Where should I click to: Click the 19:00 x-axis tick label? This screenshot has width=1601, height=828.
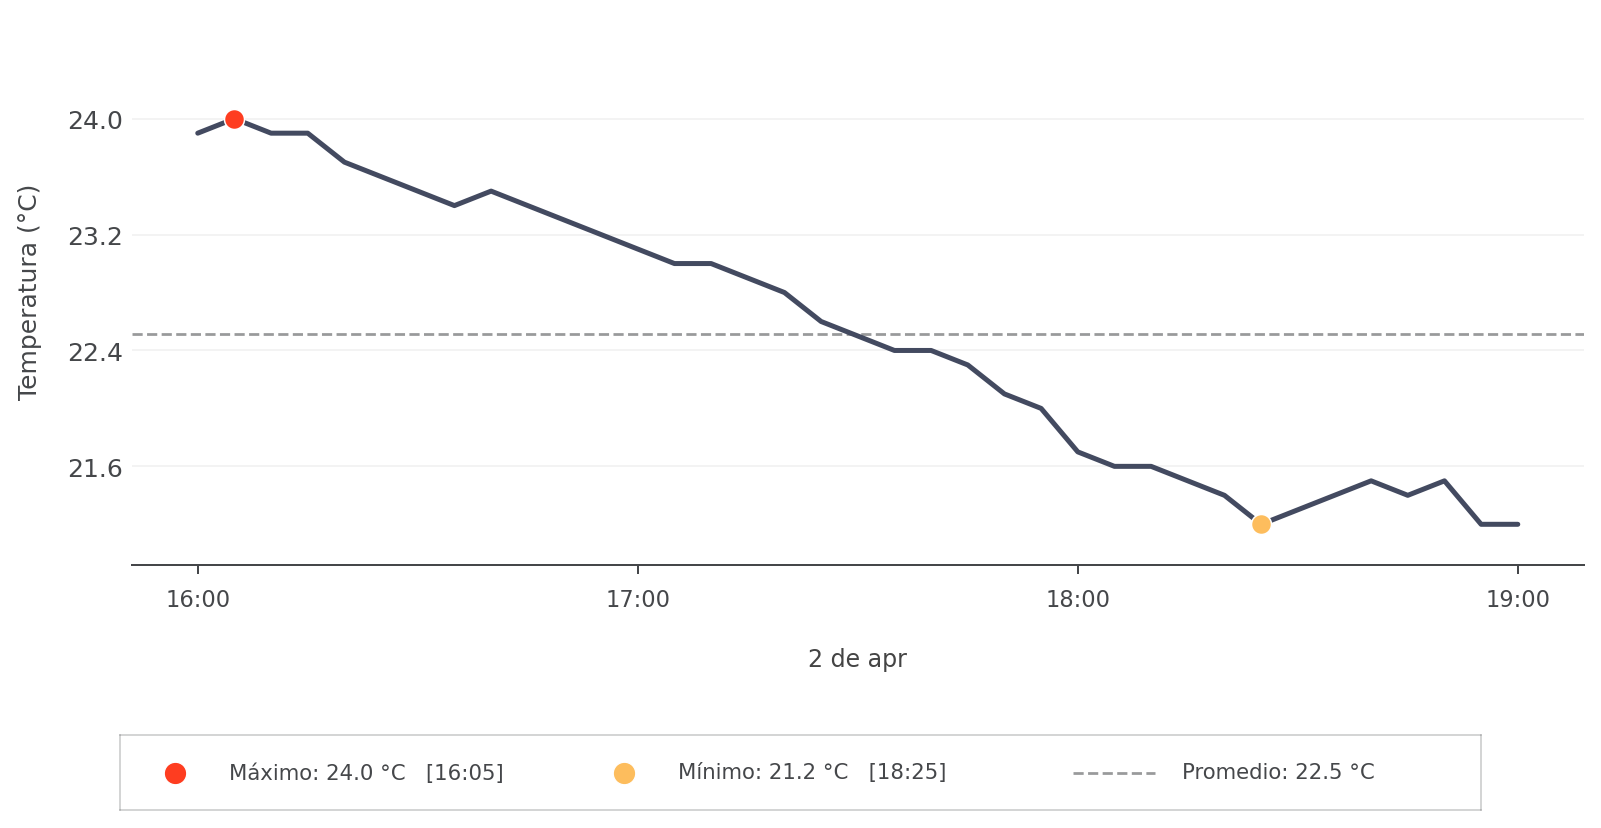(1517, 600)
